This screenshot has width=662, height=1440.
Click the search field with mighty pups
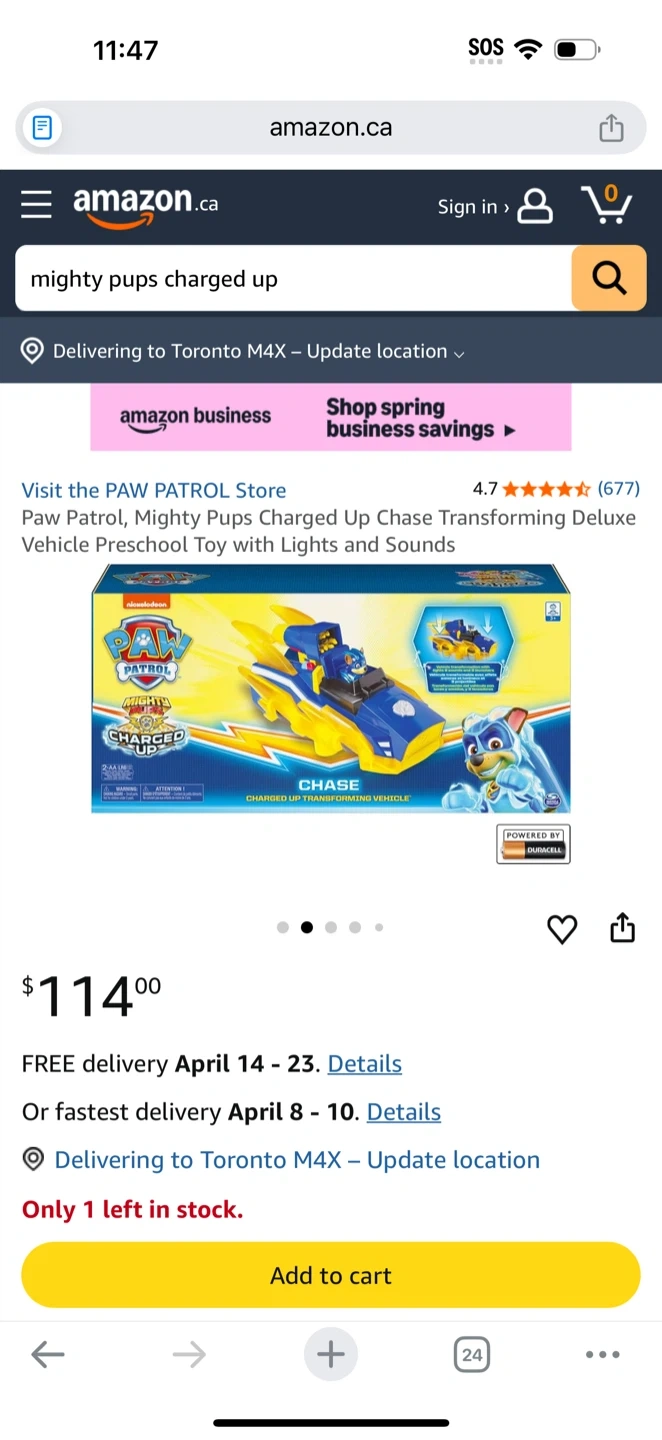pos(293,278)
